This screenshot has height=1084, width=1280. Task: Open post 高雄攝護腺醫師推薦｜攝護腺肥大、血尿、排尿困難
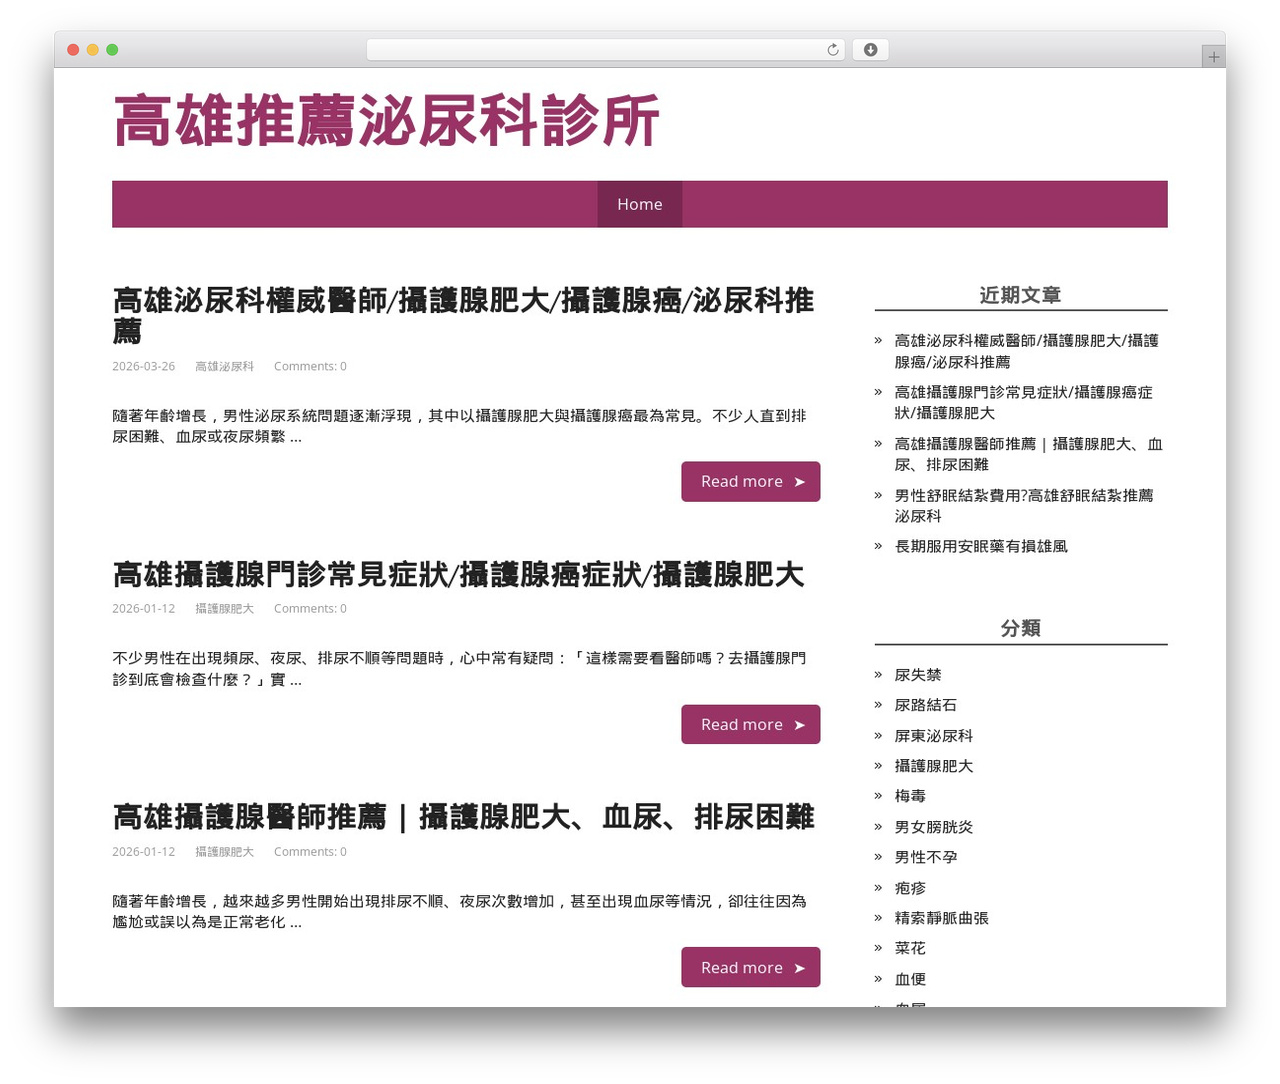[463, 817]
